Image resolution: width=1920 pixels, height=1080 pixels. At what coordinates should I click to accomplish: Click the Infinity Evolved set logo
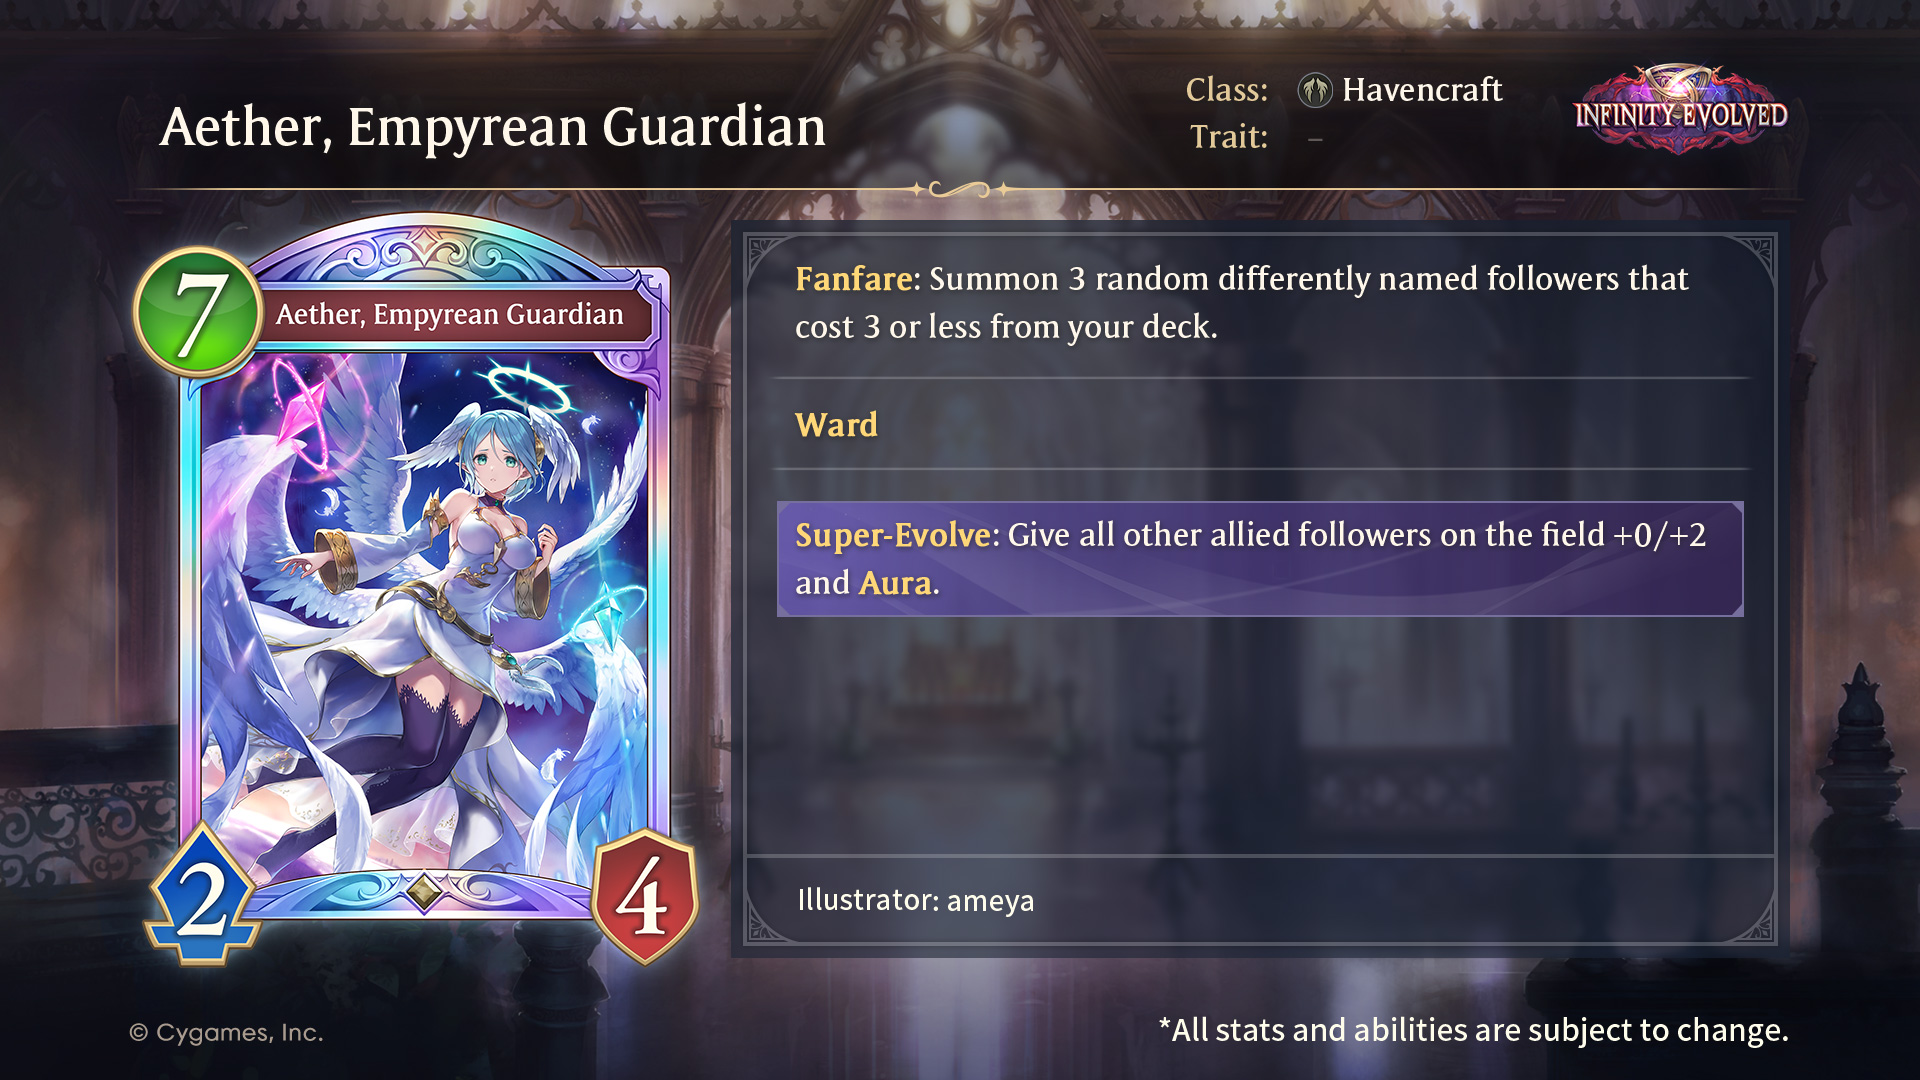pos(1681,111)
